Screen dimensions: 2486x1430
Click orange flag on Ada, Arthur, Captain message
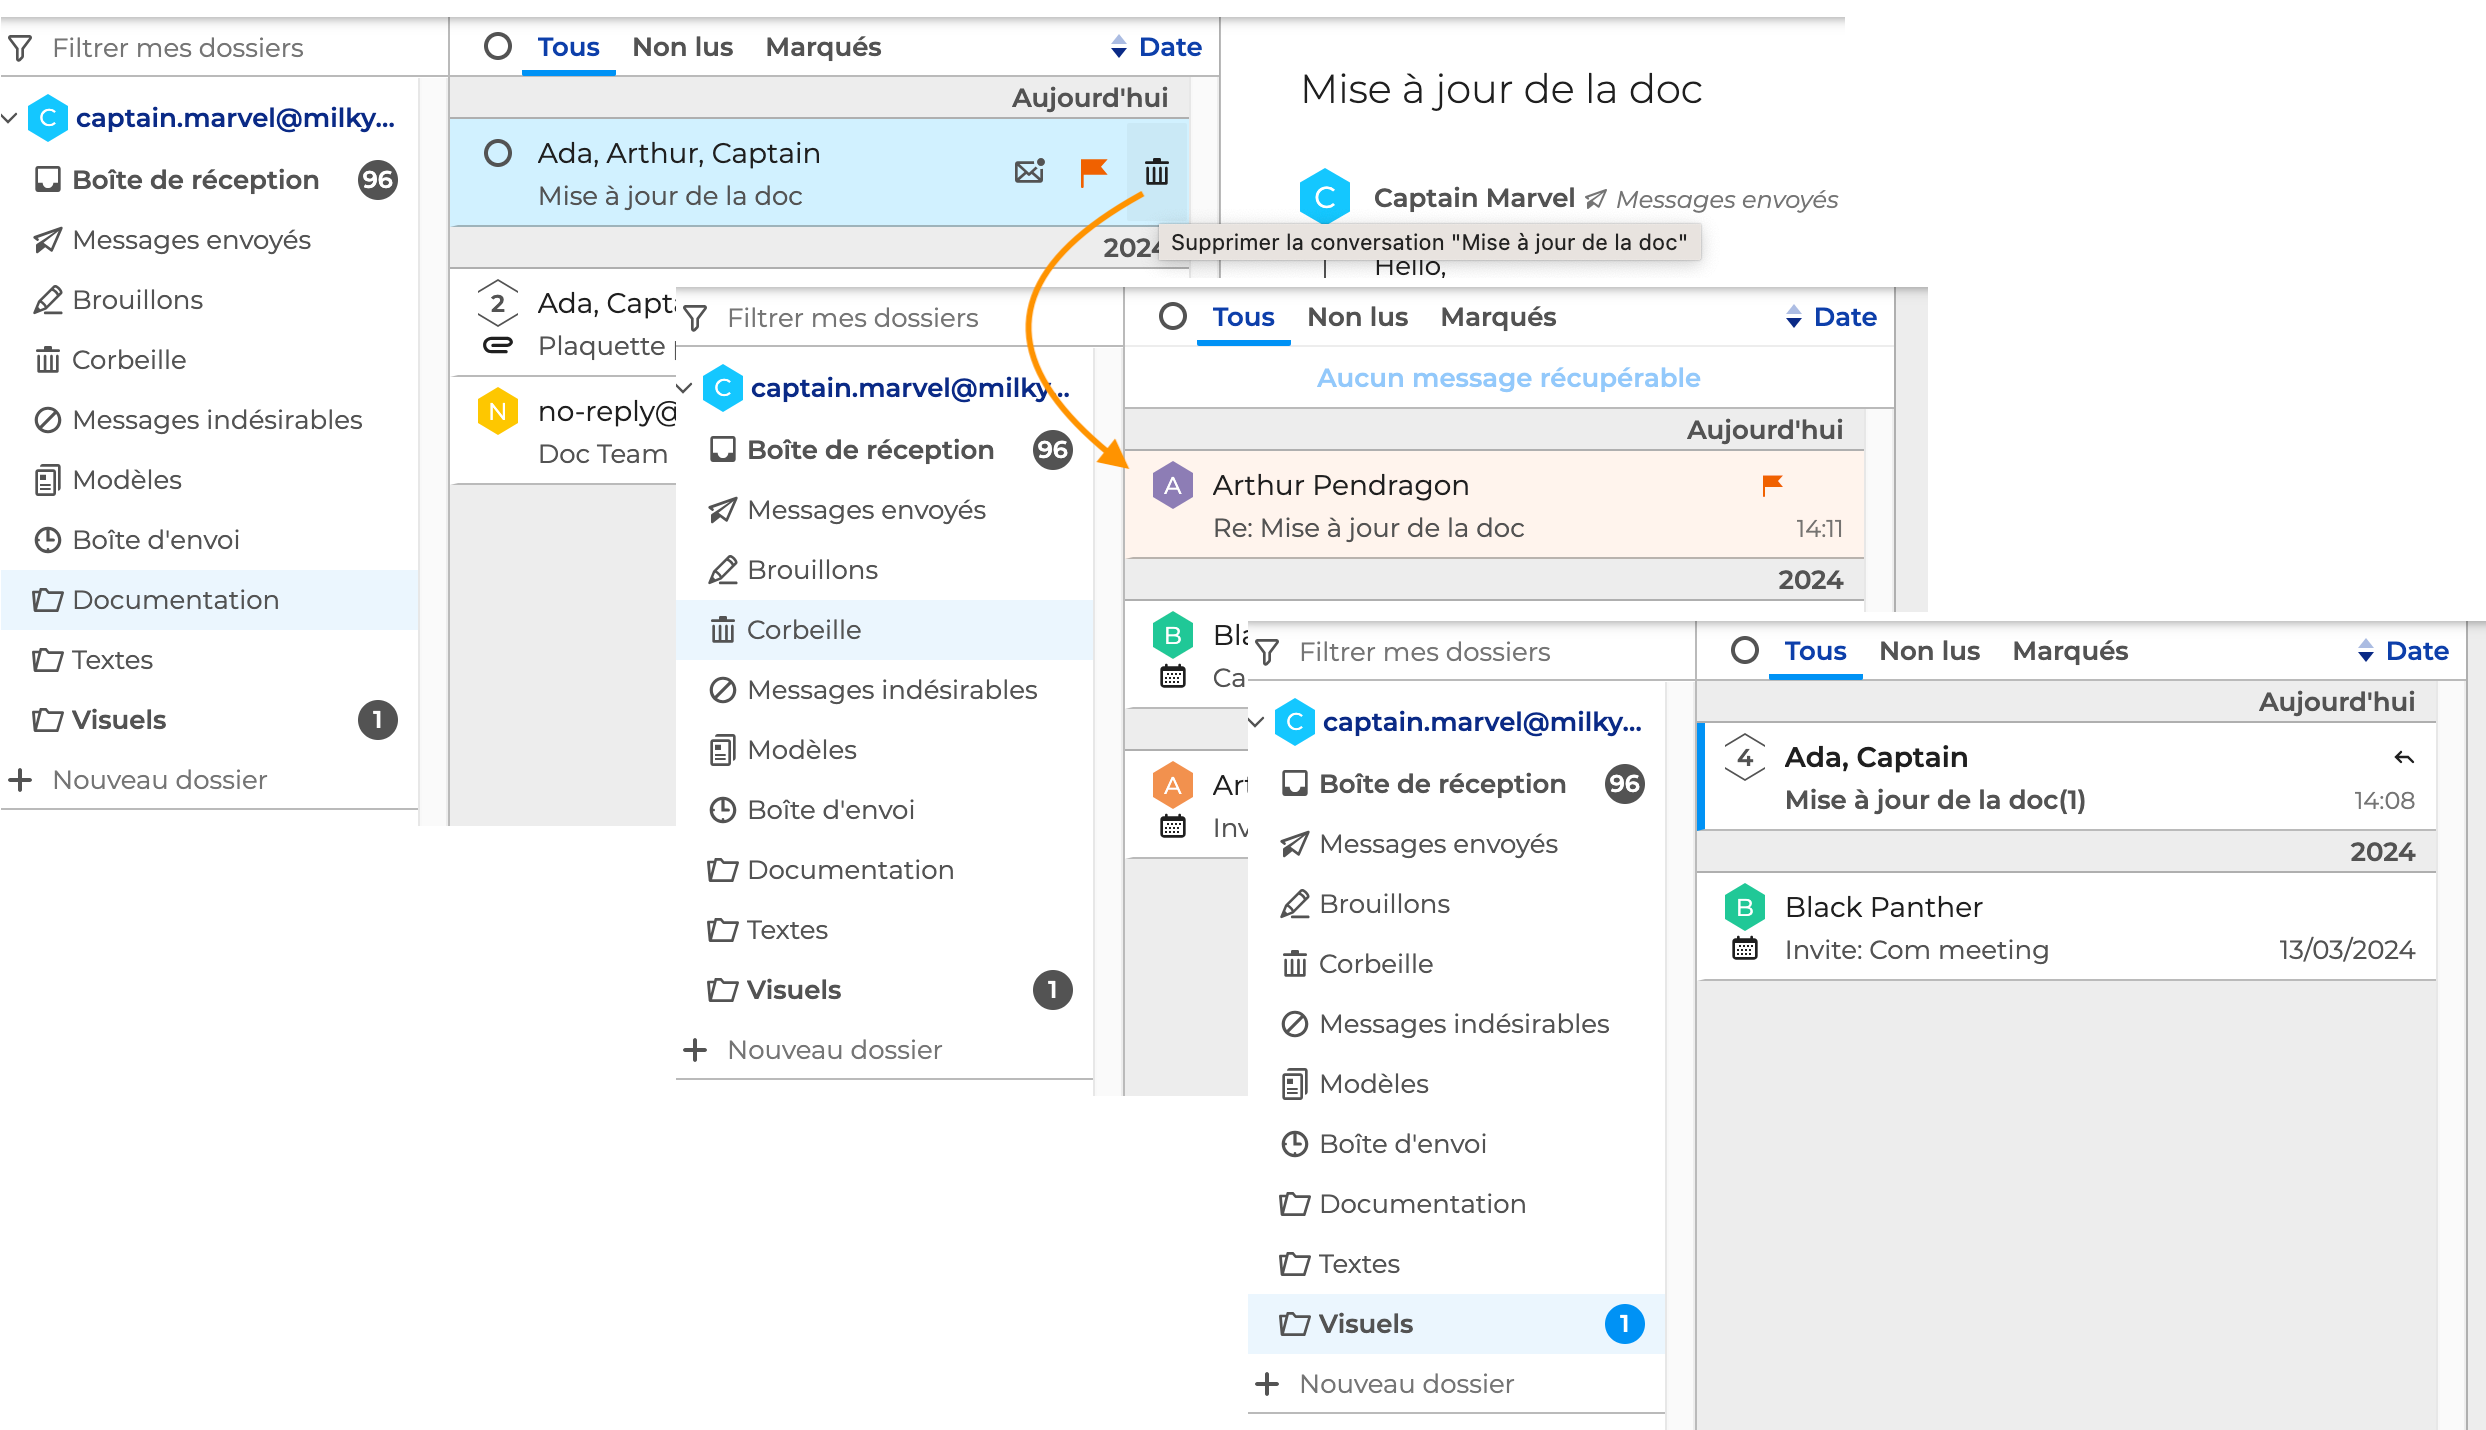[1093, 172]
